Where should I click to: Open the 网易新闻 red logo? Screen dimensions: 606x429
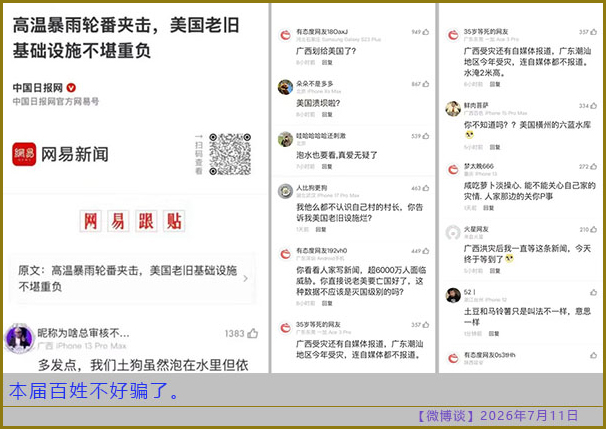24,154
